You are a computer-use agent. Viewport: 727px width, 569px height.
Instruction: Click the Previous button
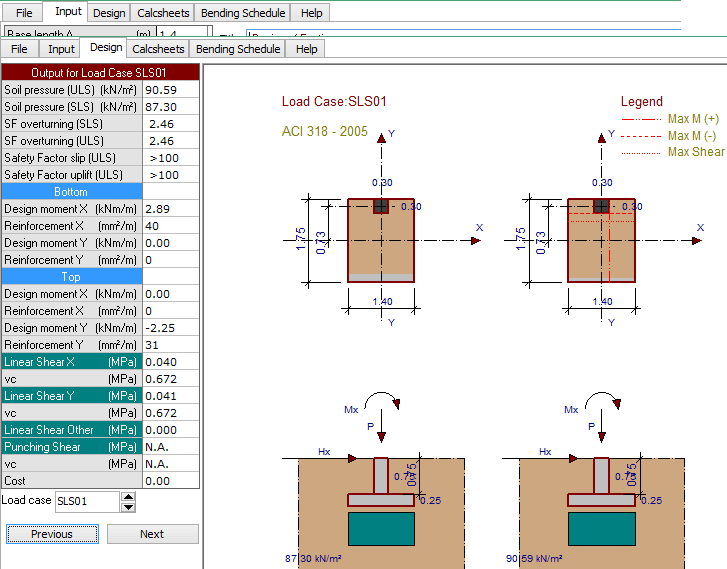pos(52,534)
